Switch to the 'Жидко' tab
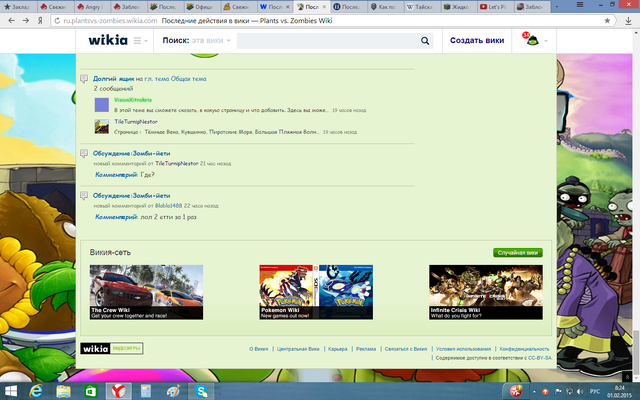The height and width of the screenshot is (400, 640). click(x=459, y=7)
